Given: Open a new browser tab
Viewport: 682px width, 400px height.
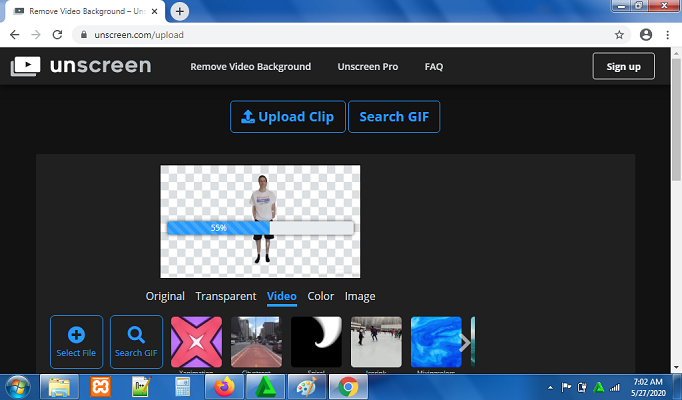Looking at the screenshot, I should coord(180,11).
